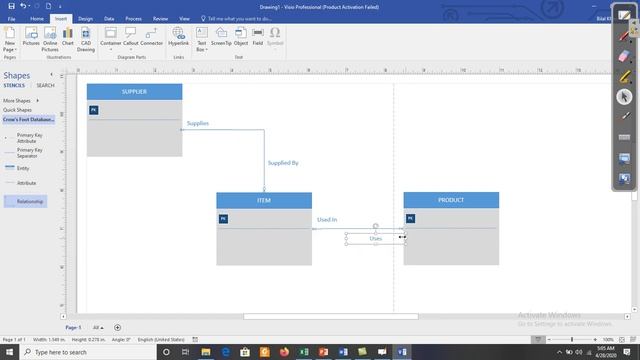640x360 pixels.
Task: Zoom out with the minus button
Action: coord(549,340)
